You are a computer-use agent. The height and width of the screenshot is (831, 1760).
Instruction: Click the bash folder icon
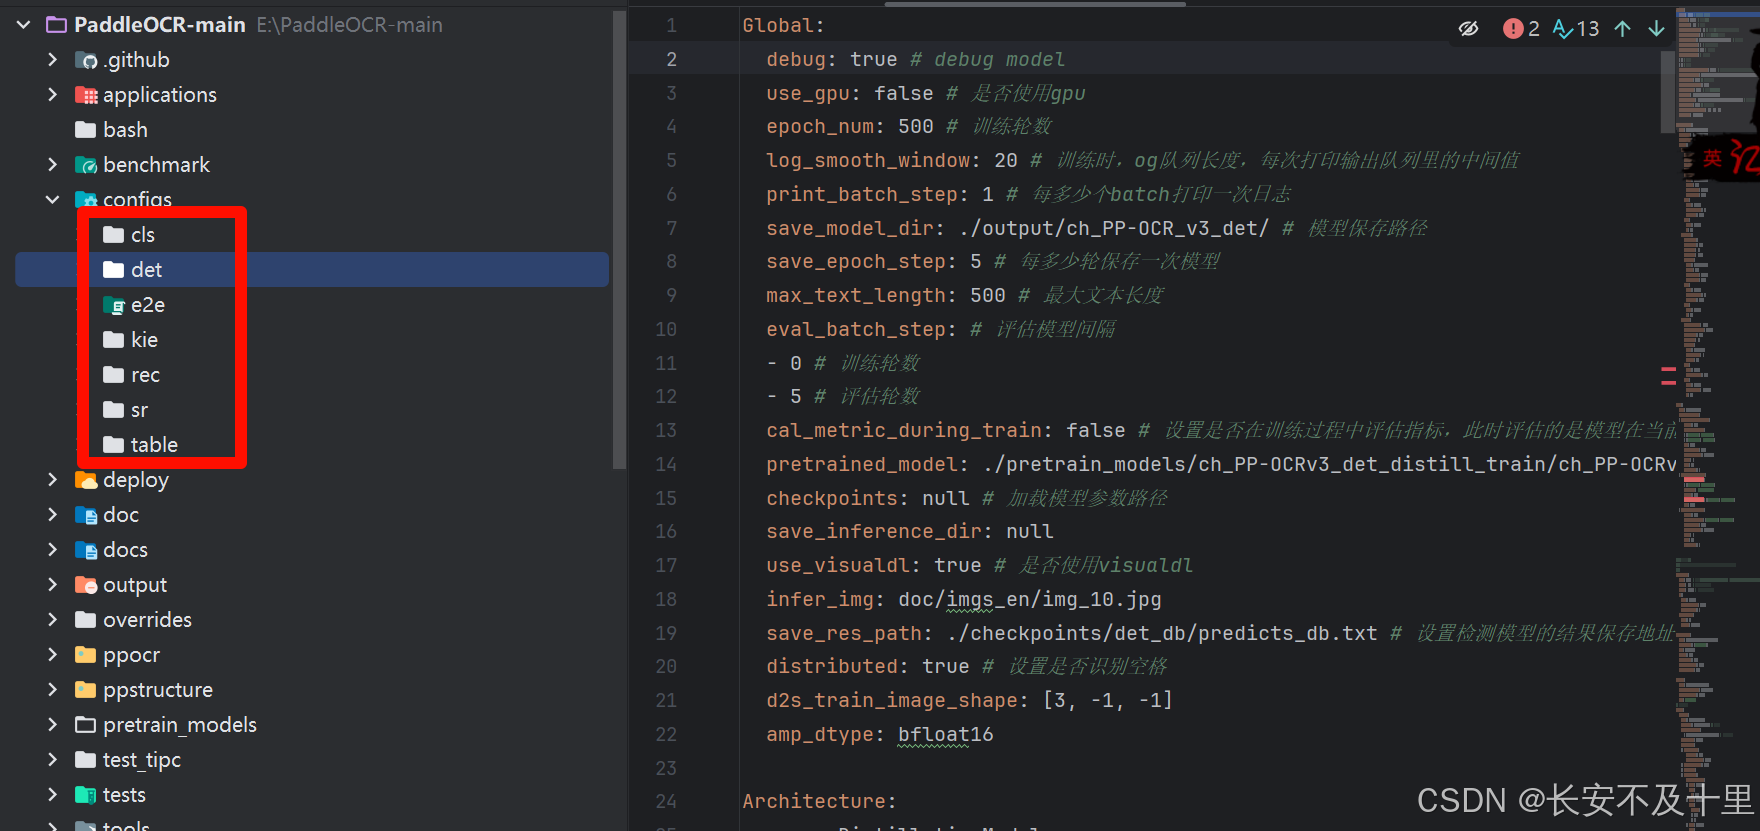tap(86, 130)
